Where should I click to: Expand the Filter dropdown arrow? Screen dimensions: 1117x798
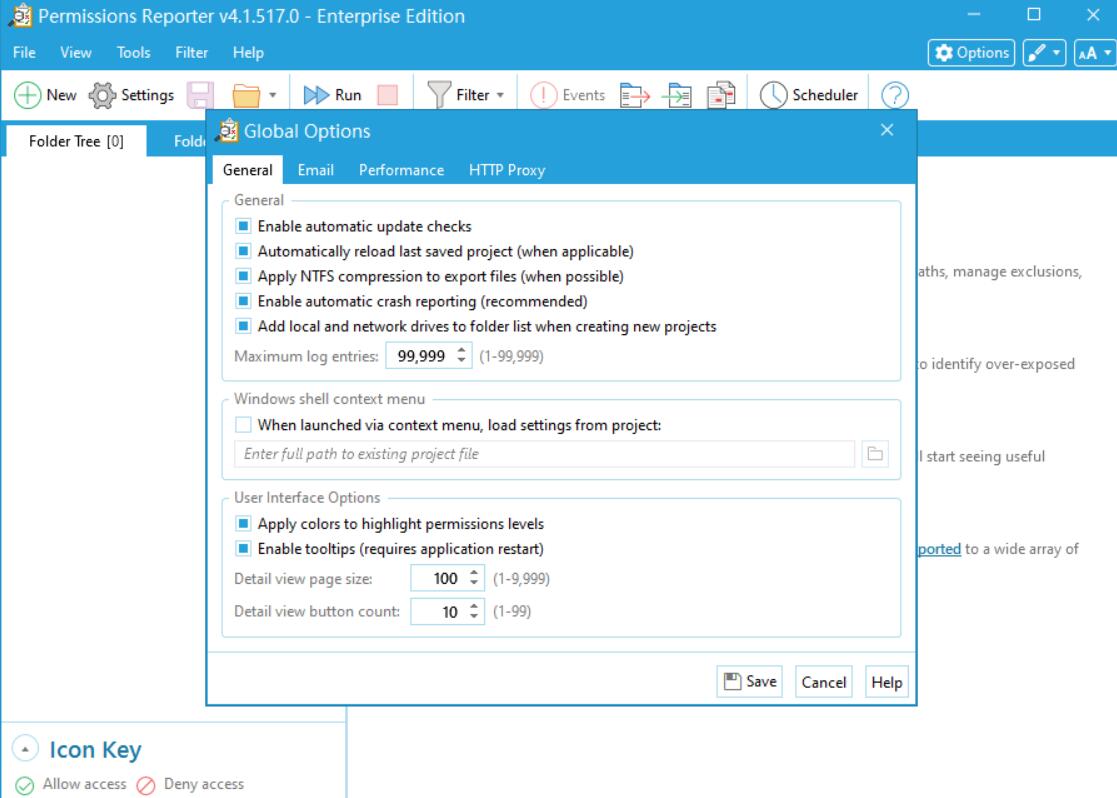(x=500, y=95)
